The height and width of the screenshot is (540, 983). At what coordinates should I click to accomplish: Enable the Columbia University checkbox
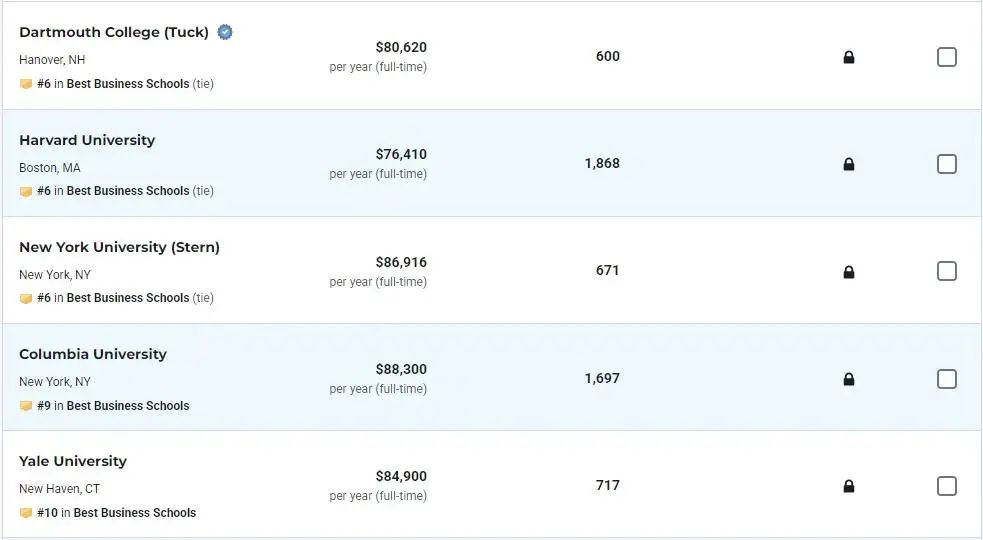947,379
